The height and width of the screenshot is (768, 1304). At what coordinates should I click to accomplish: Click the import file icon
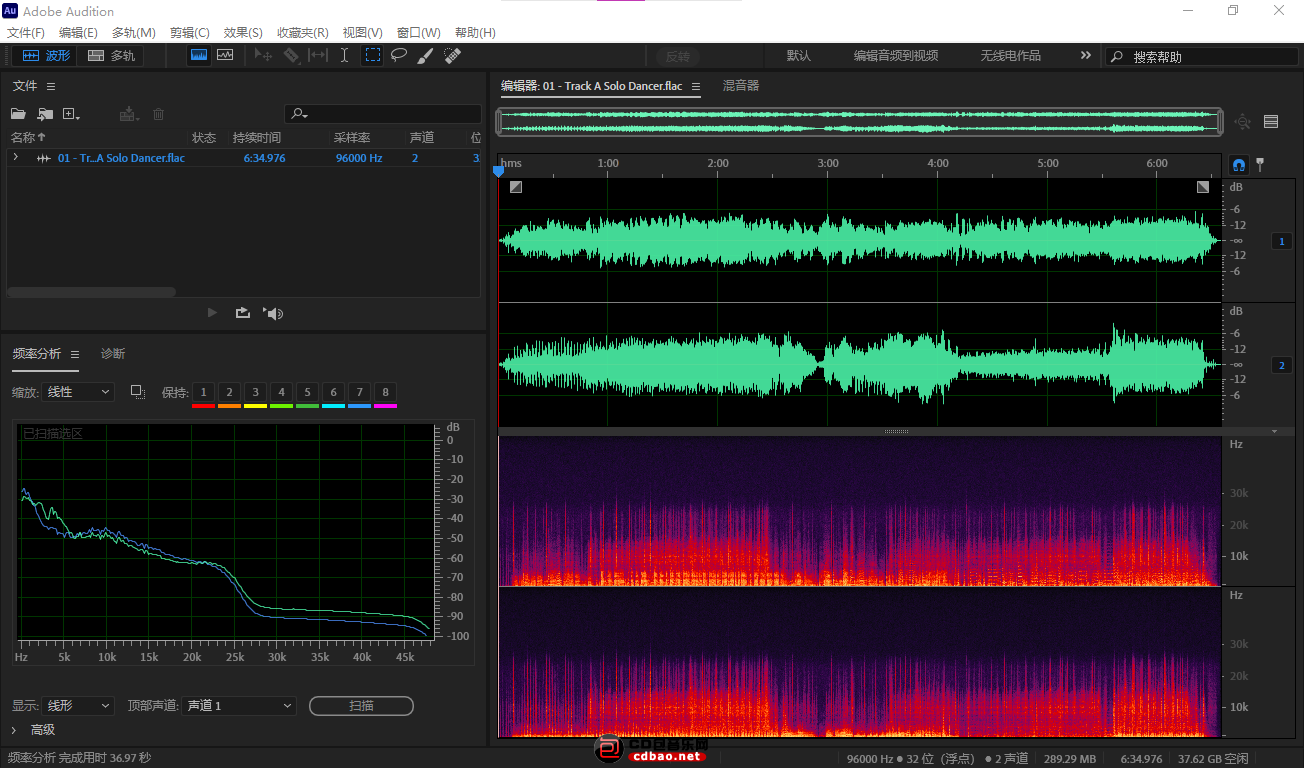pyautogui.click(x=45, y=115)
